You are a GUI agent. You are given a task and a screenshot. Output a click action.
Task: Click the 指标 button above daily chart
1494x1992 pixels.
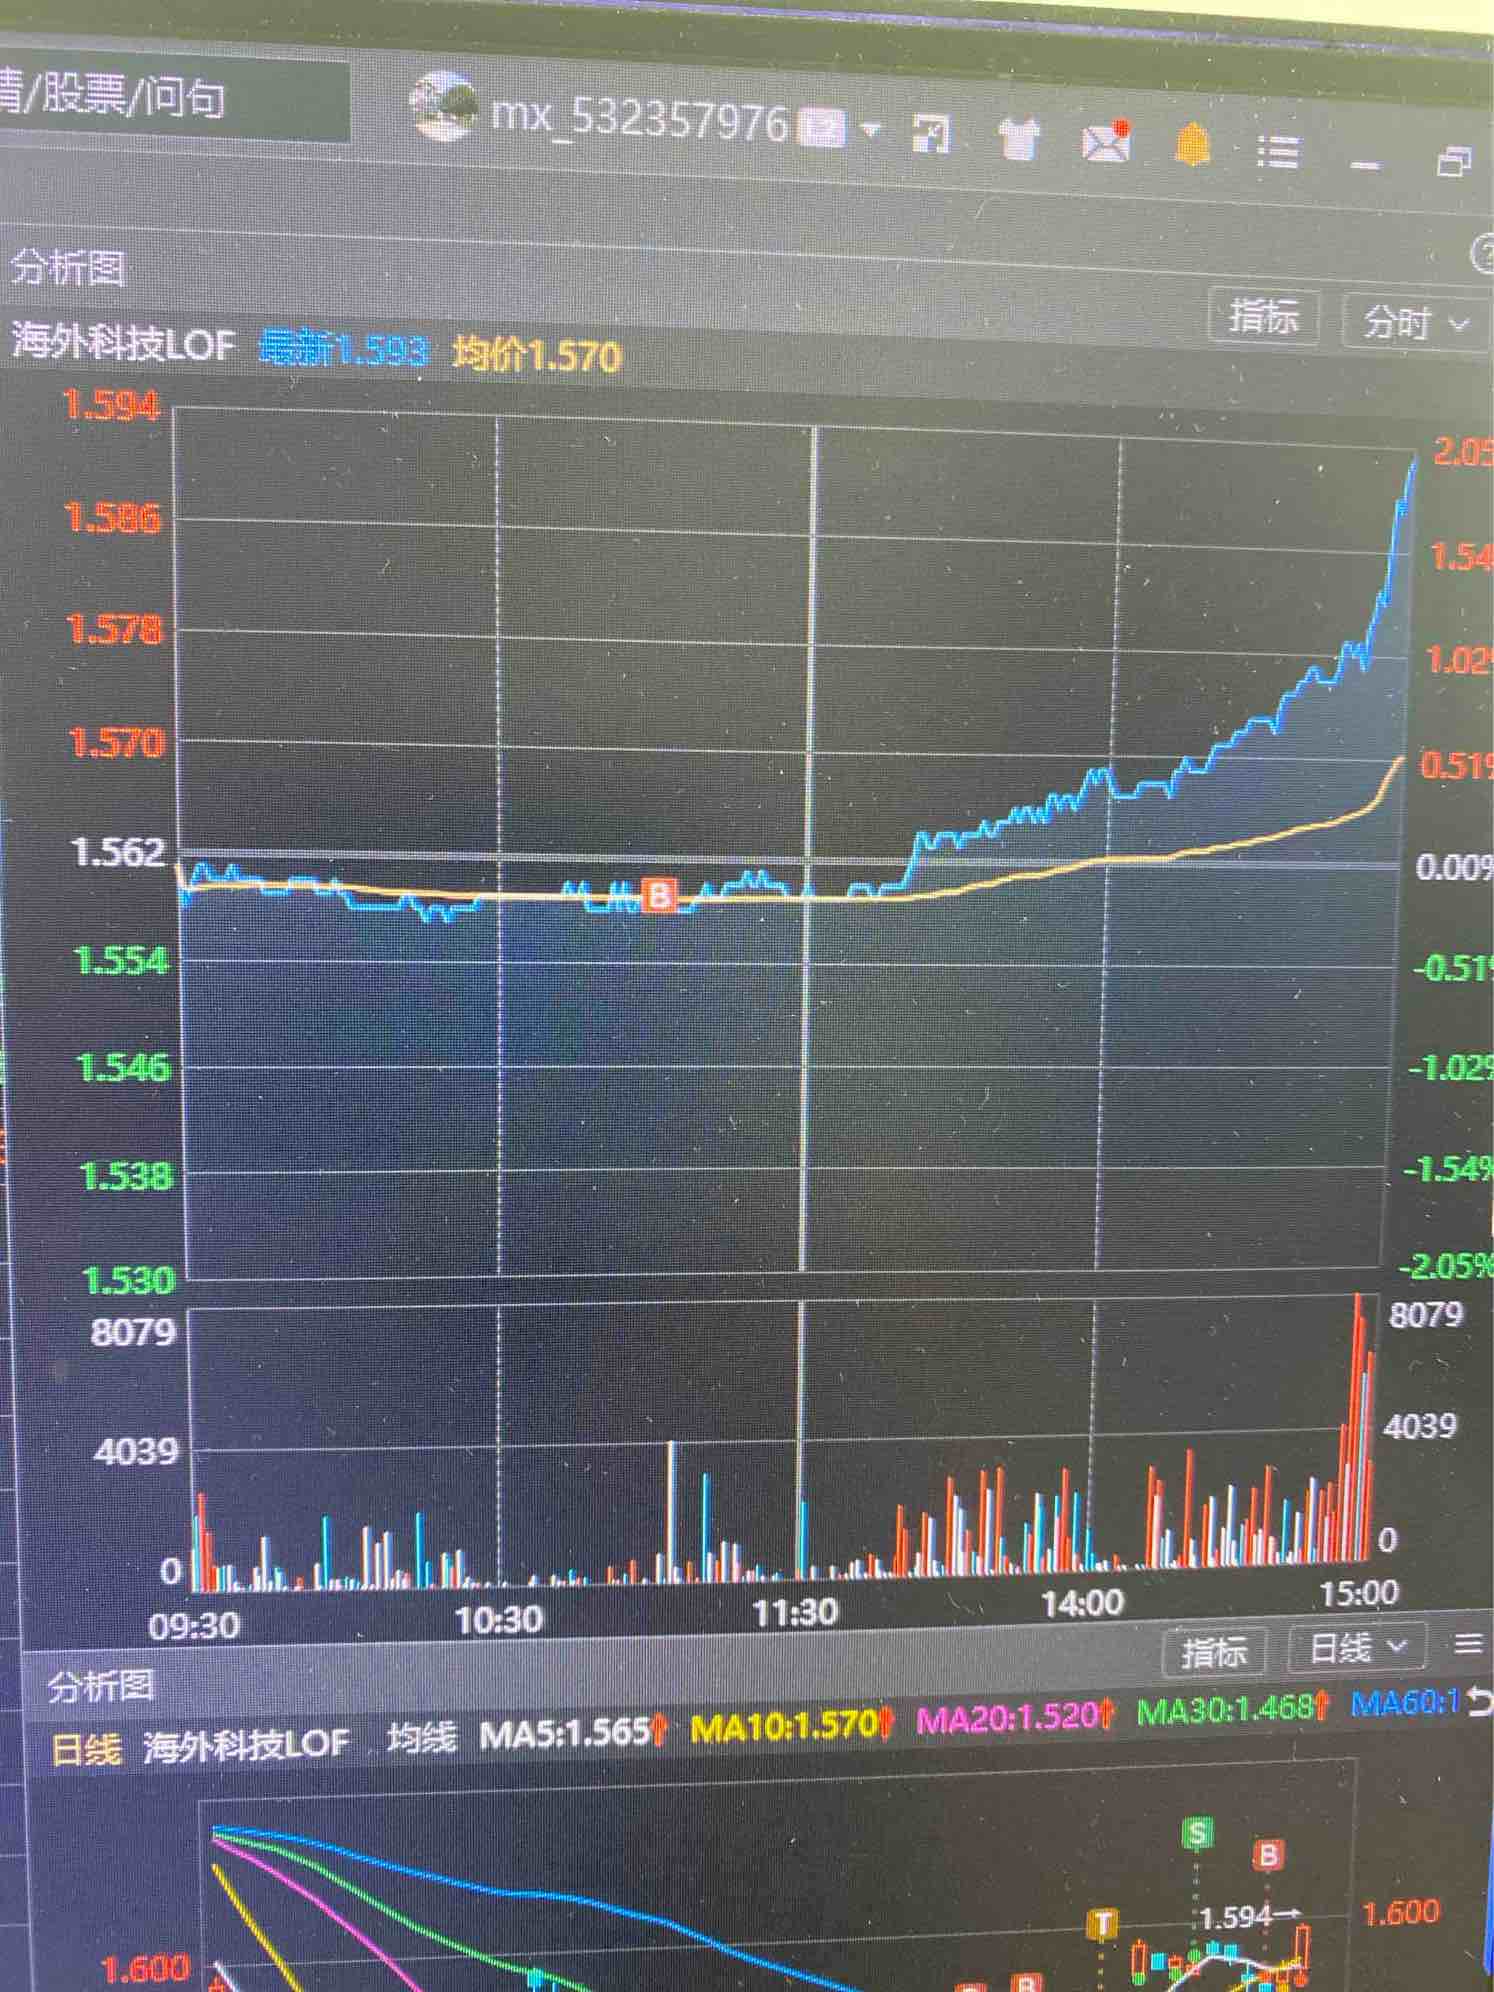pyautogui.click(x=1215, y=1652)
